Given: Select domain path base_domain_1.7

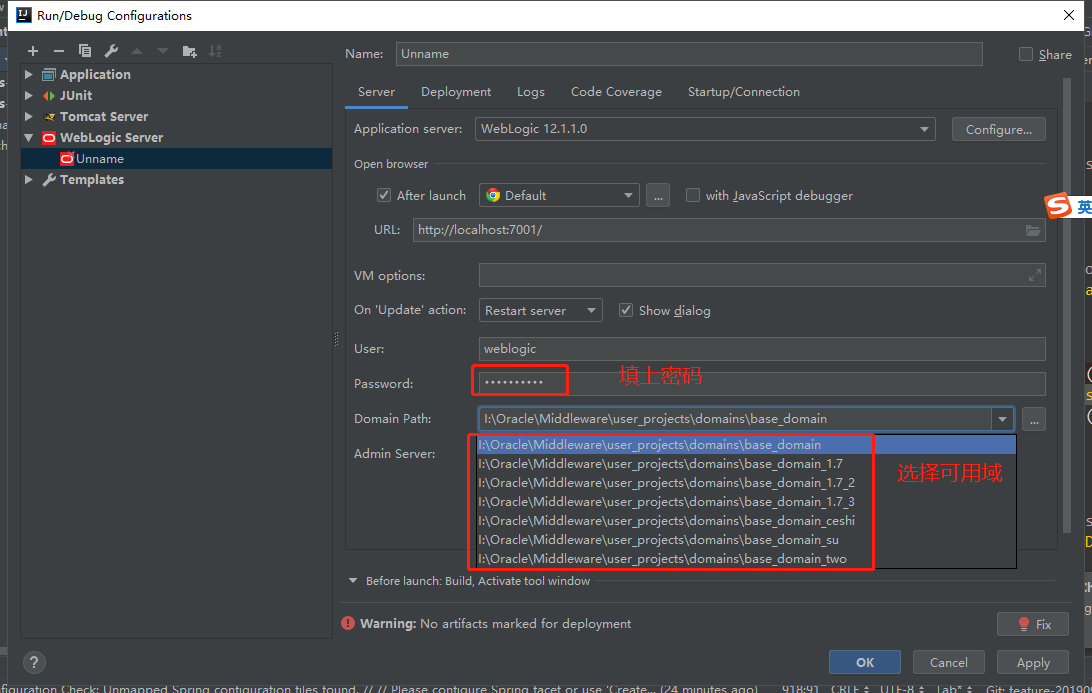Looking at the screenshot, I should tap(746, 463).
